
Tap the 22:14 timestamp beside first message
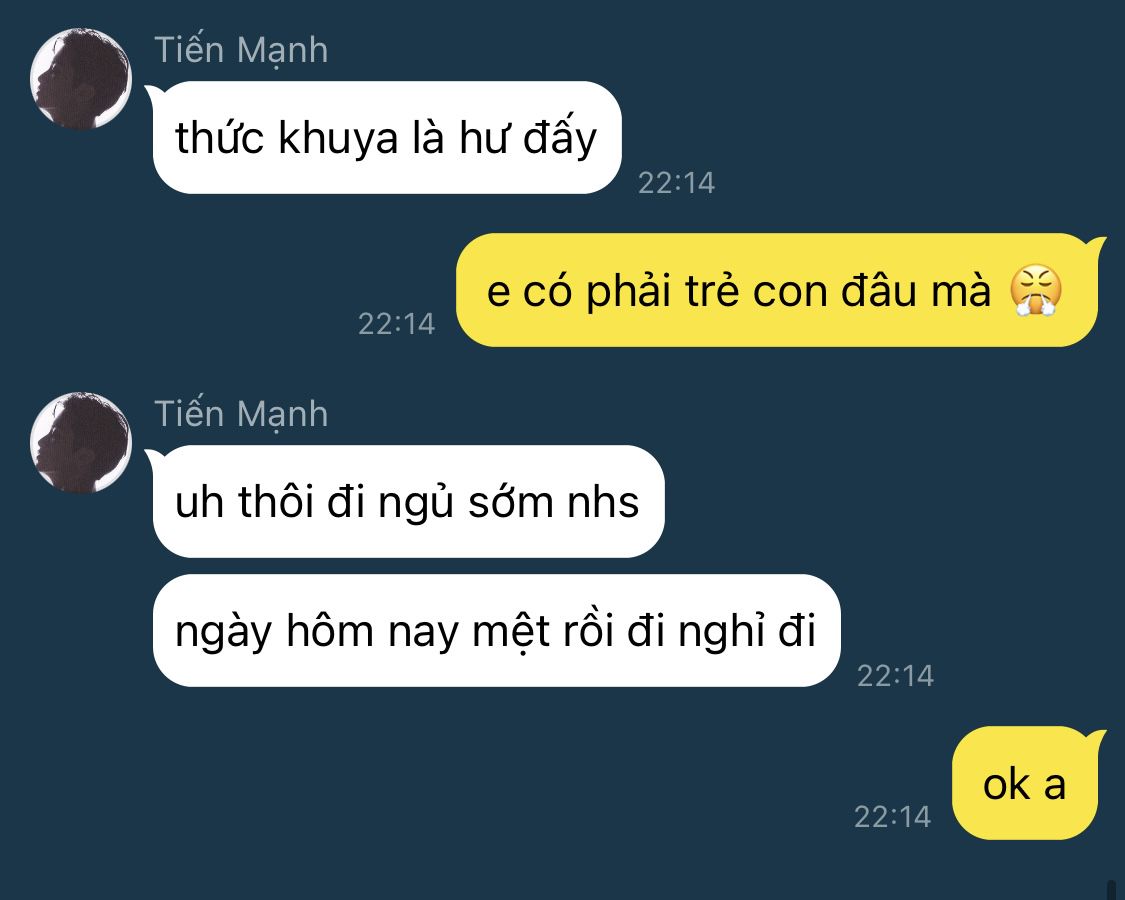(x=677, y=184)
